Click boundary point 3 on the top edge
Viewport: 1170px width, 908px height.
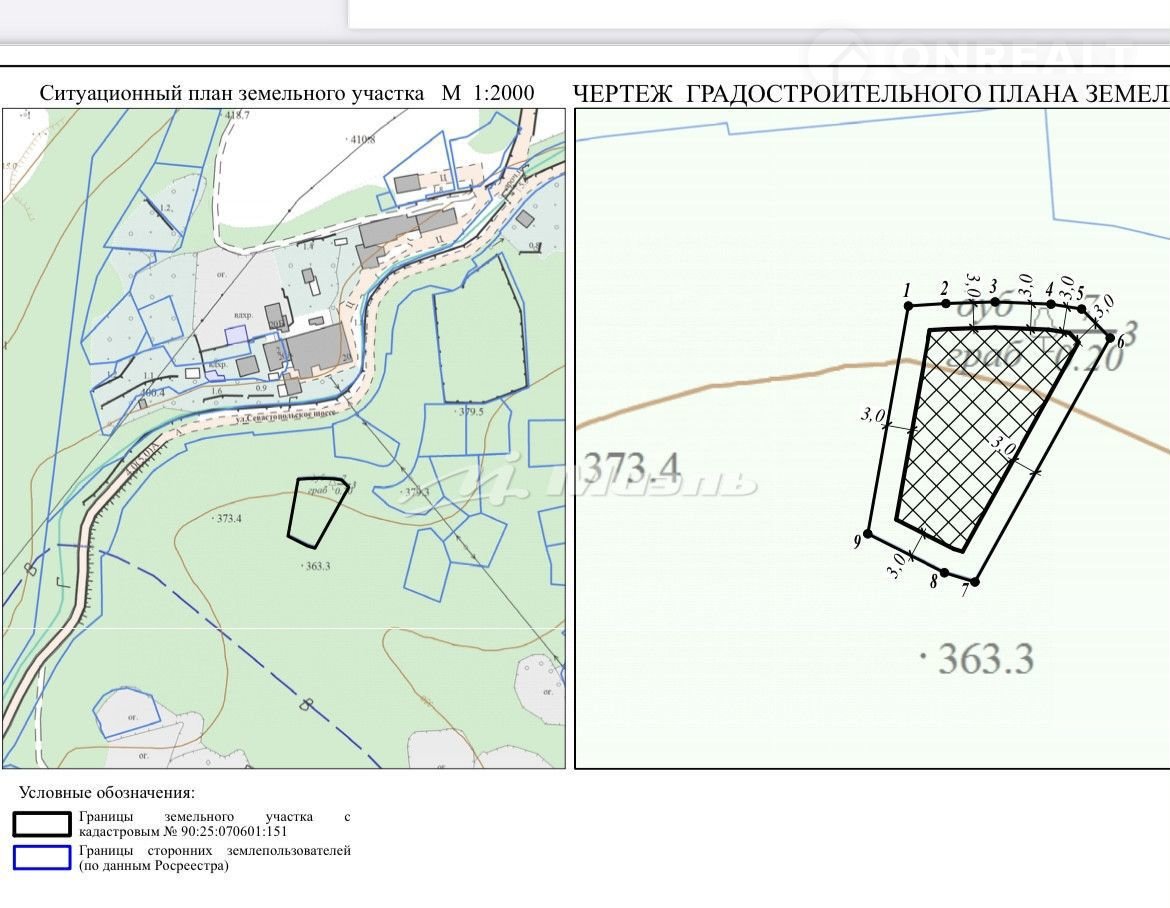pos(994,301)
